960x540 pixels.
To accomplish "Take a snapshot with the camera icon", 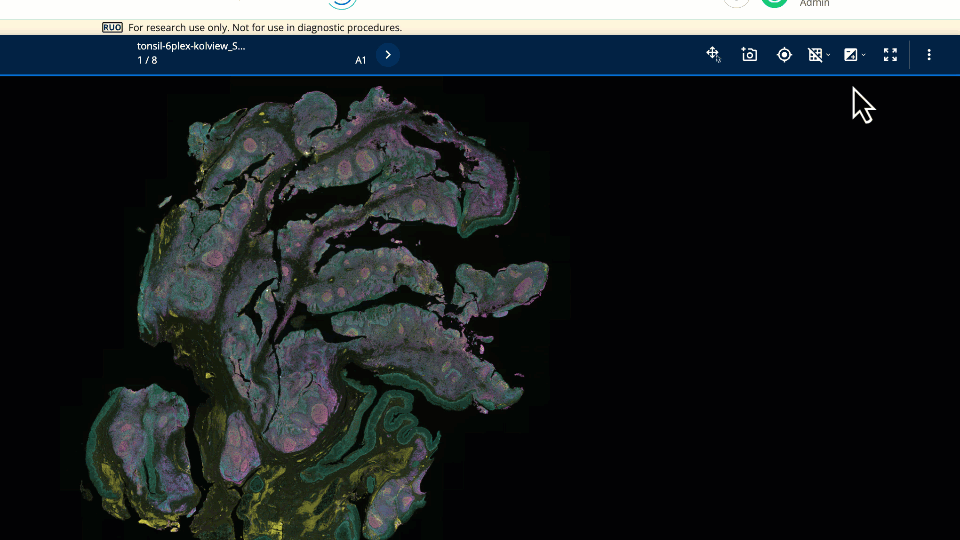I will click(x=749, y=55).
